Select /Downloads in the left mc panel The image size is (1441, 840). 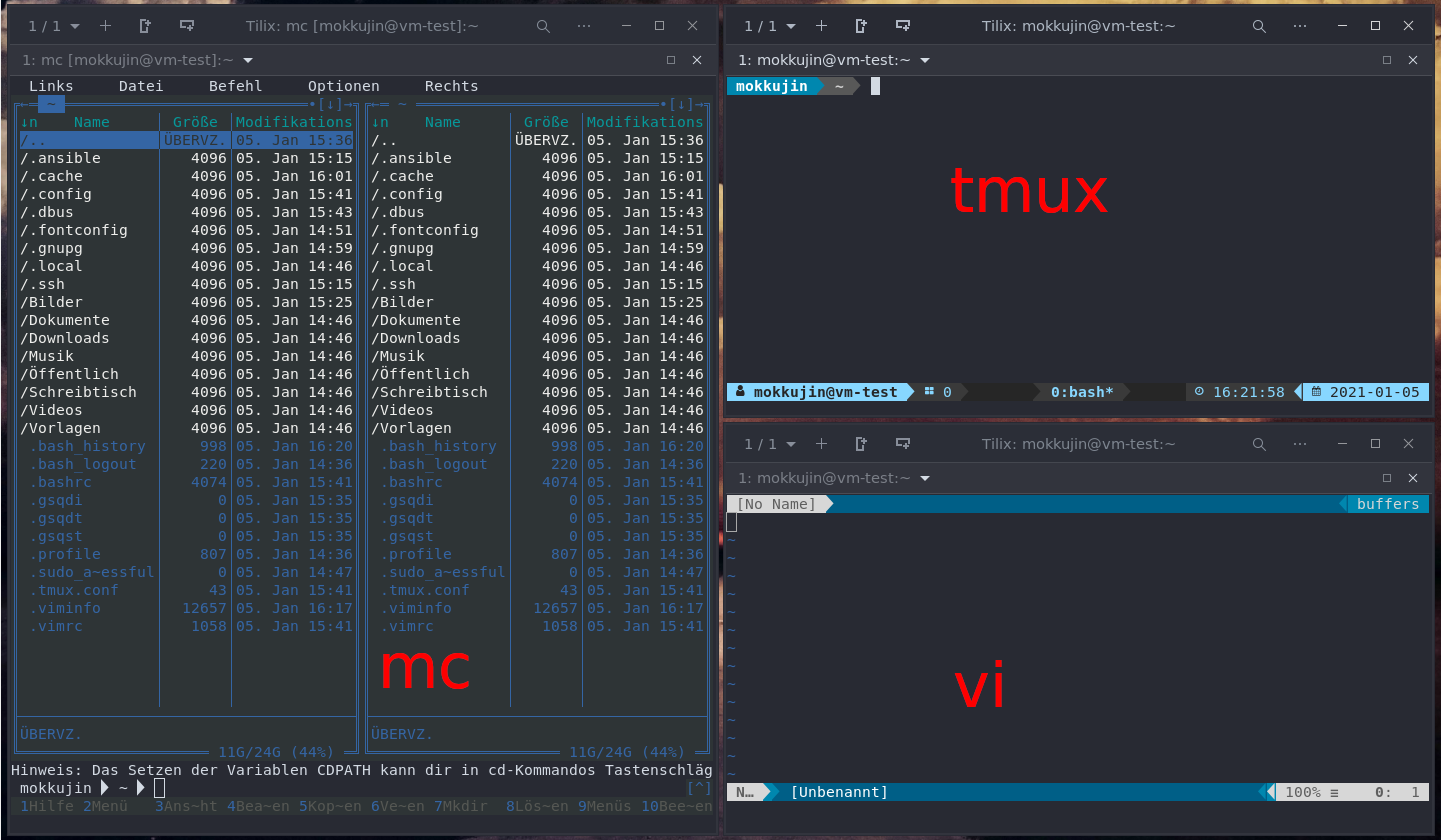(187, 338)
